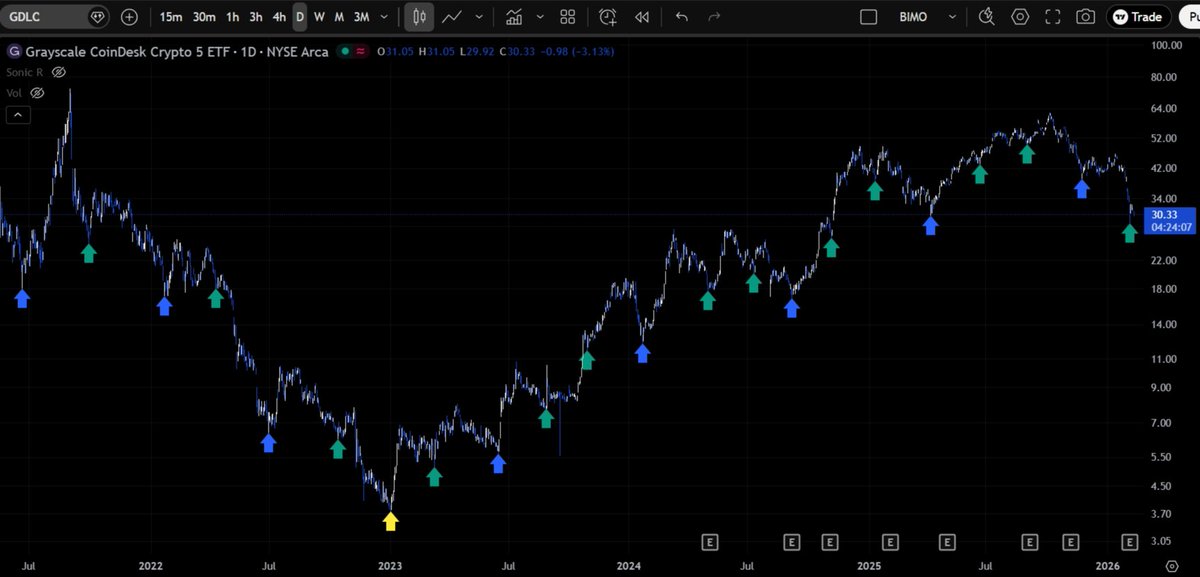This screenshot has width=1200, height=577.
Task: Open the indicator templates grid icon
Action: [x=568, y=17]
